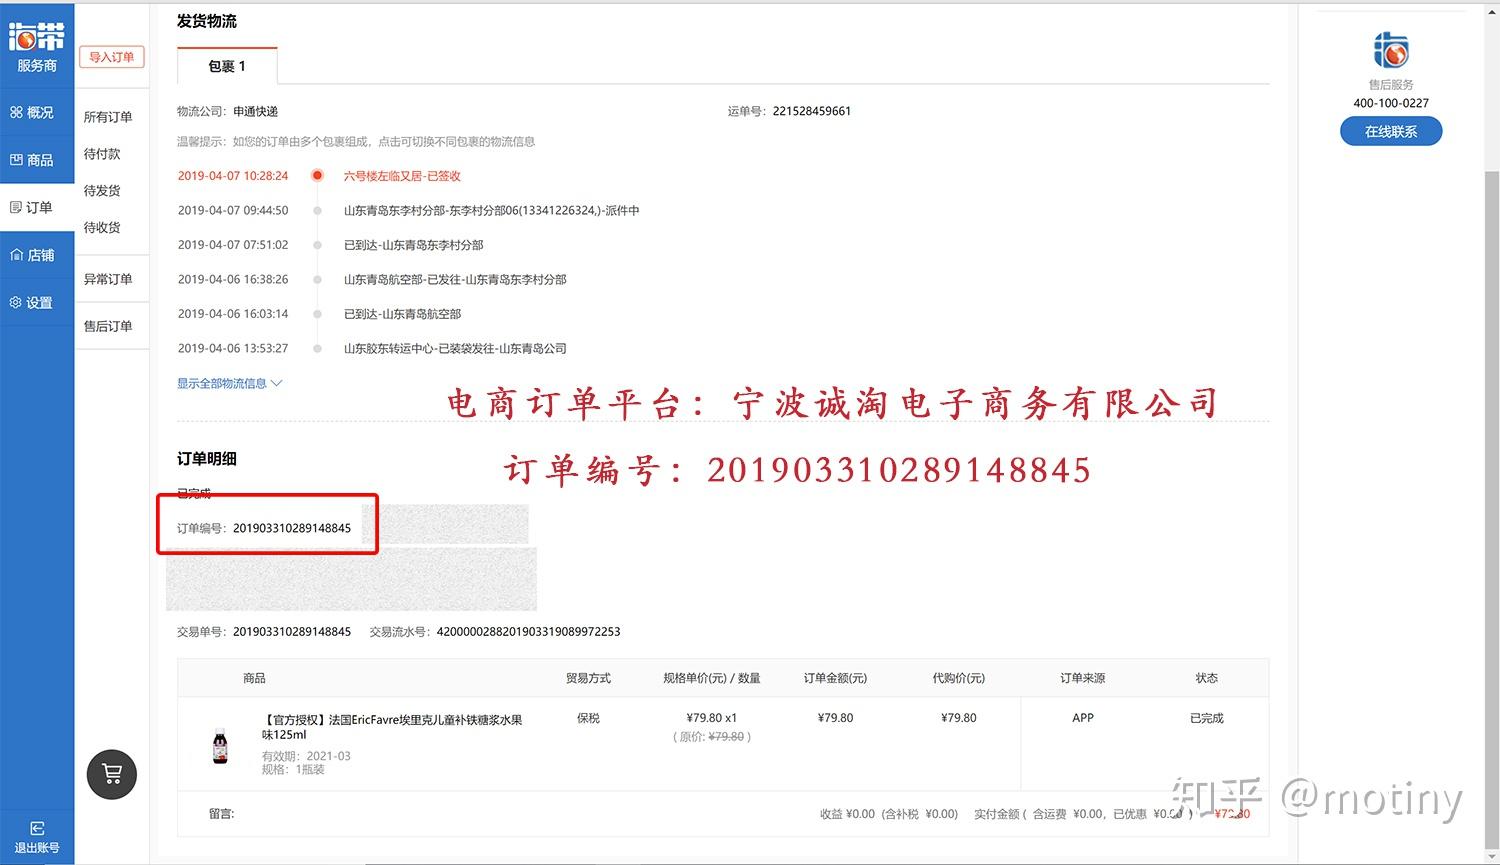Click the 已到达-山东青岛航空部 logistics entry
Image resolution: width=1500 pixels, height=865 pixels.
pyautogui.click(x=403, y=314)
